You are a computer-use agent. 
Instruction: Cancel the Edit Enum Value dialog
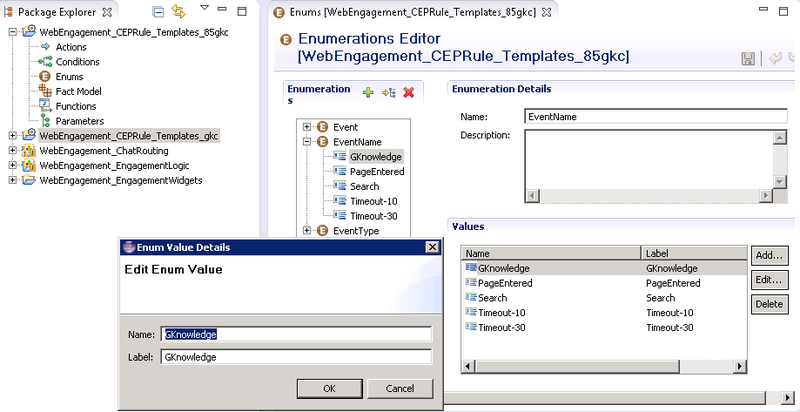click(400, 389)
